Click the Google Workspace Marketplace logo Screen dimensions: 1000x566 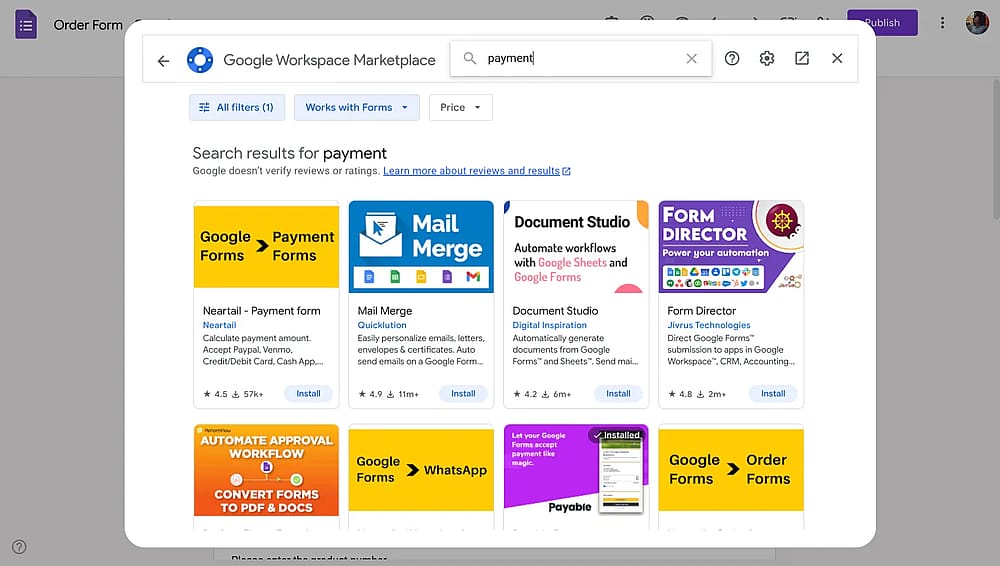[x=200, y=60]
